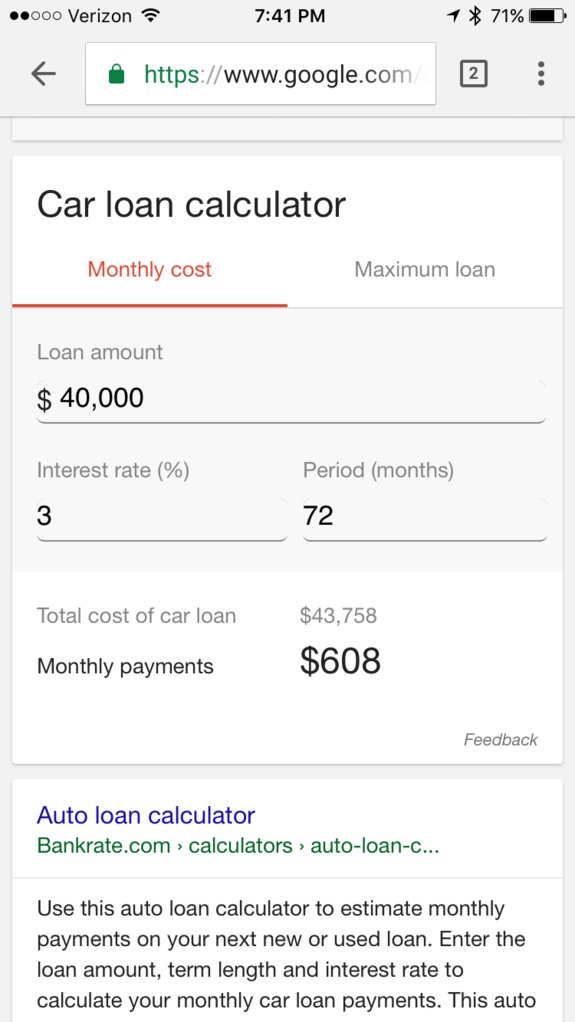Image resolution: width=575 pixels, height=1022 pixels.
Task: Tap the $43,758 total cost value
Action: click(x=338, y=616)
